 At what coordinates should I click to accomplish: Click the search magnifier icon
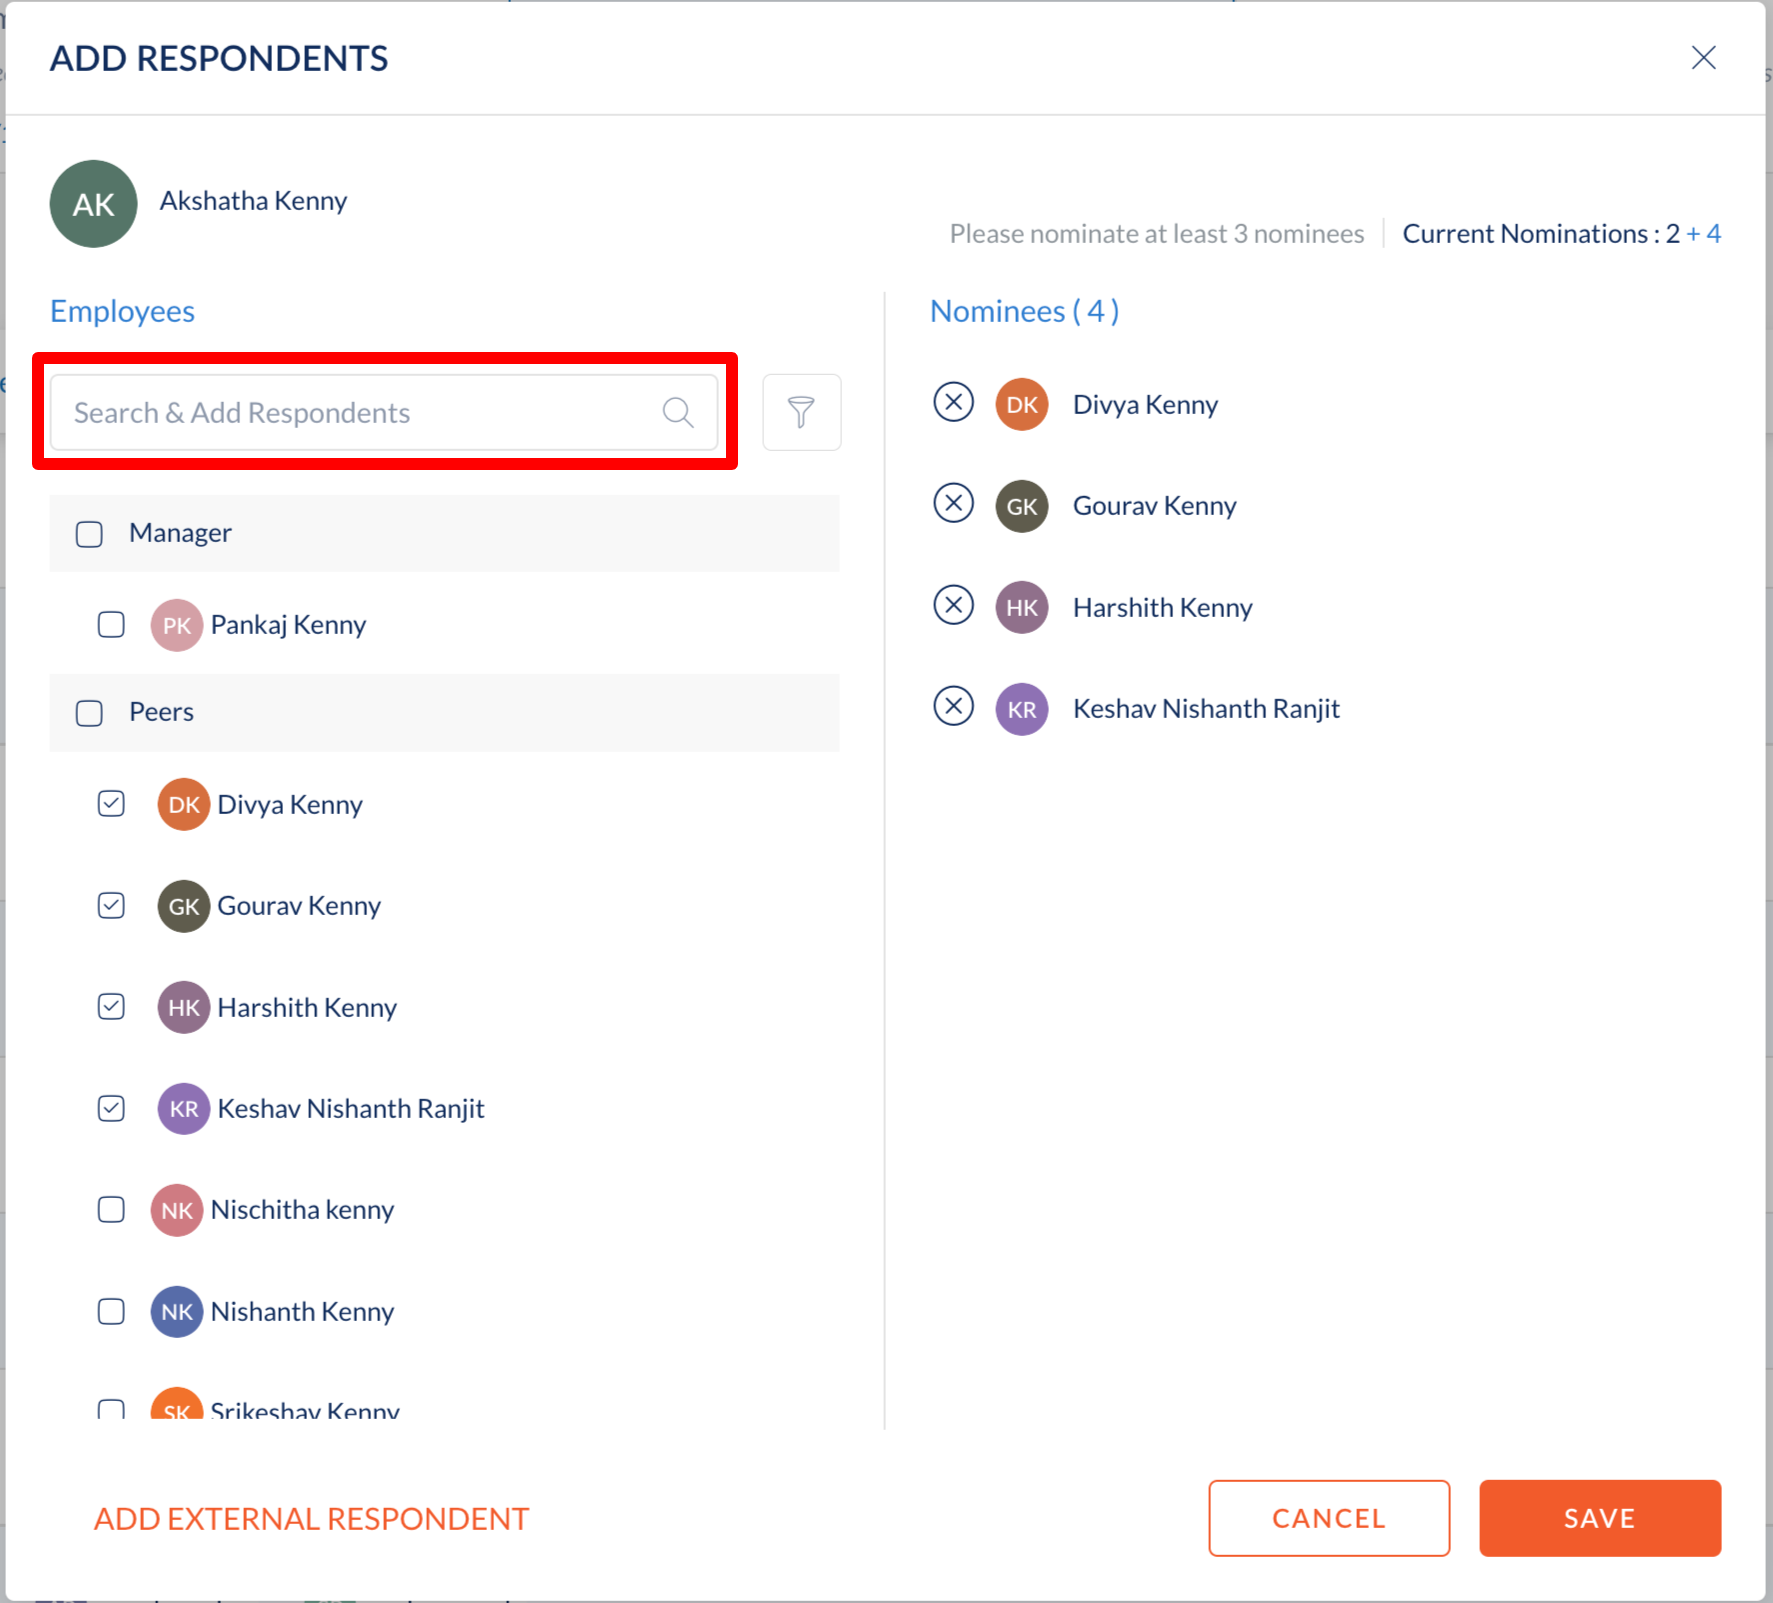click(x=678, y=412)
